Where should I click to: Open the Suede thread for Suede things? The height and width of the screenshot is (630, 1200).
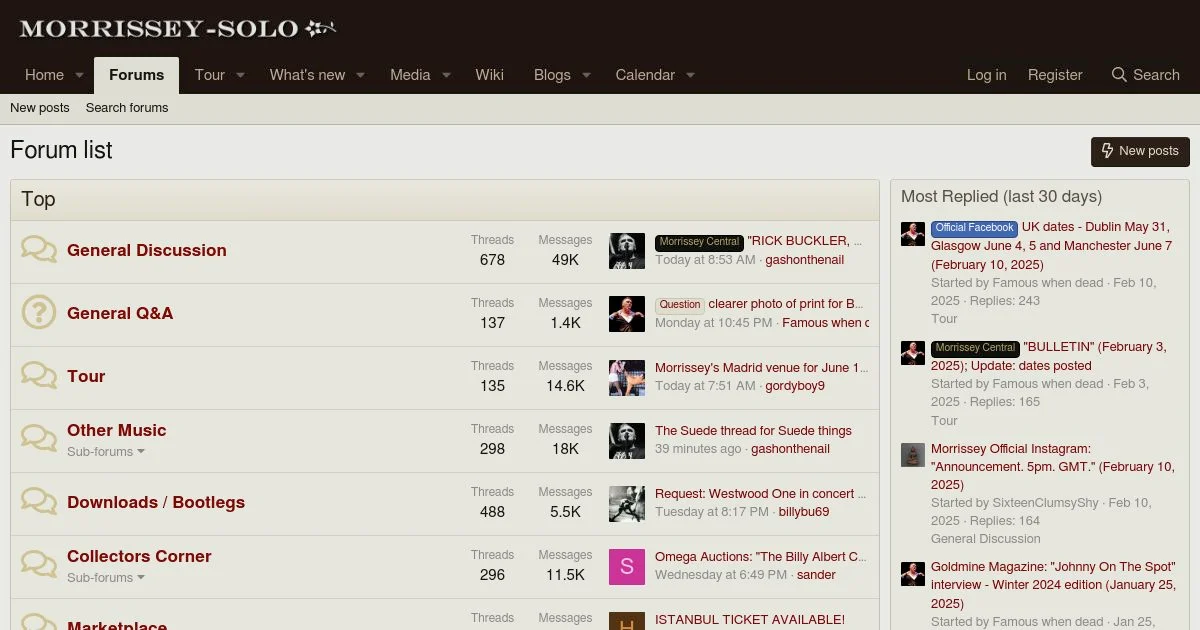pyautogui.click(x=753, y=431)
